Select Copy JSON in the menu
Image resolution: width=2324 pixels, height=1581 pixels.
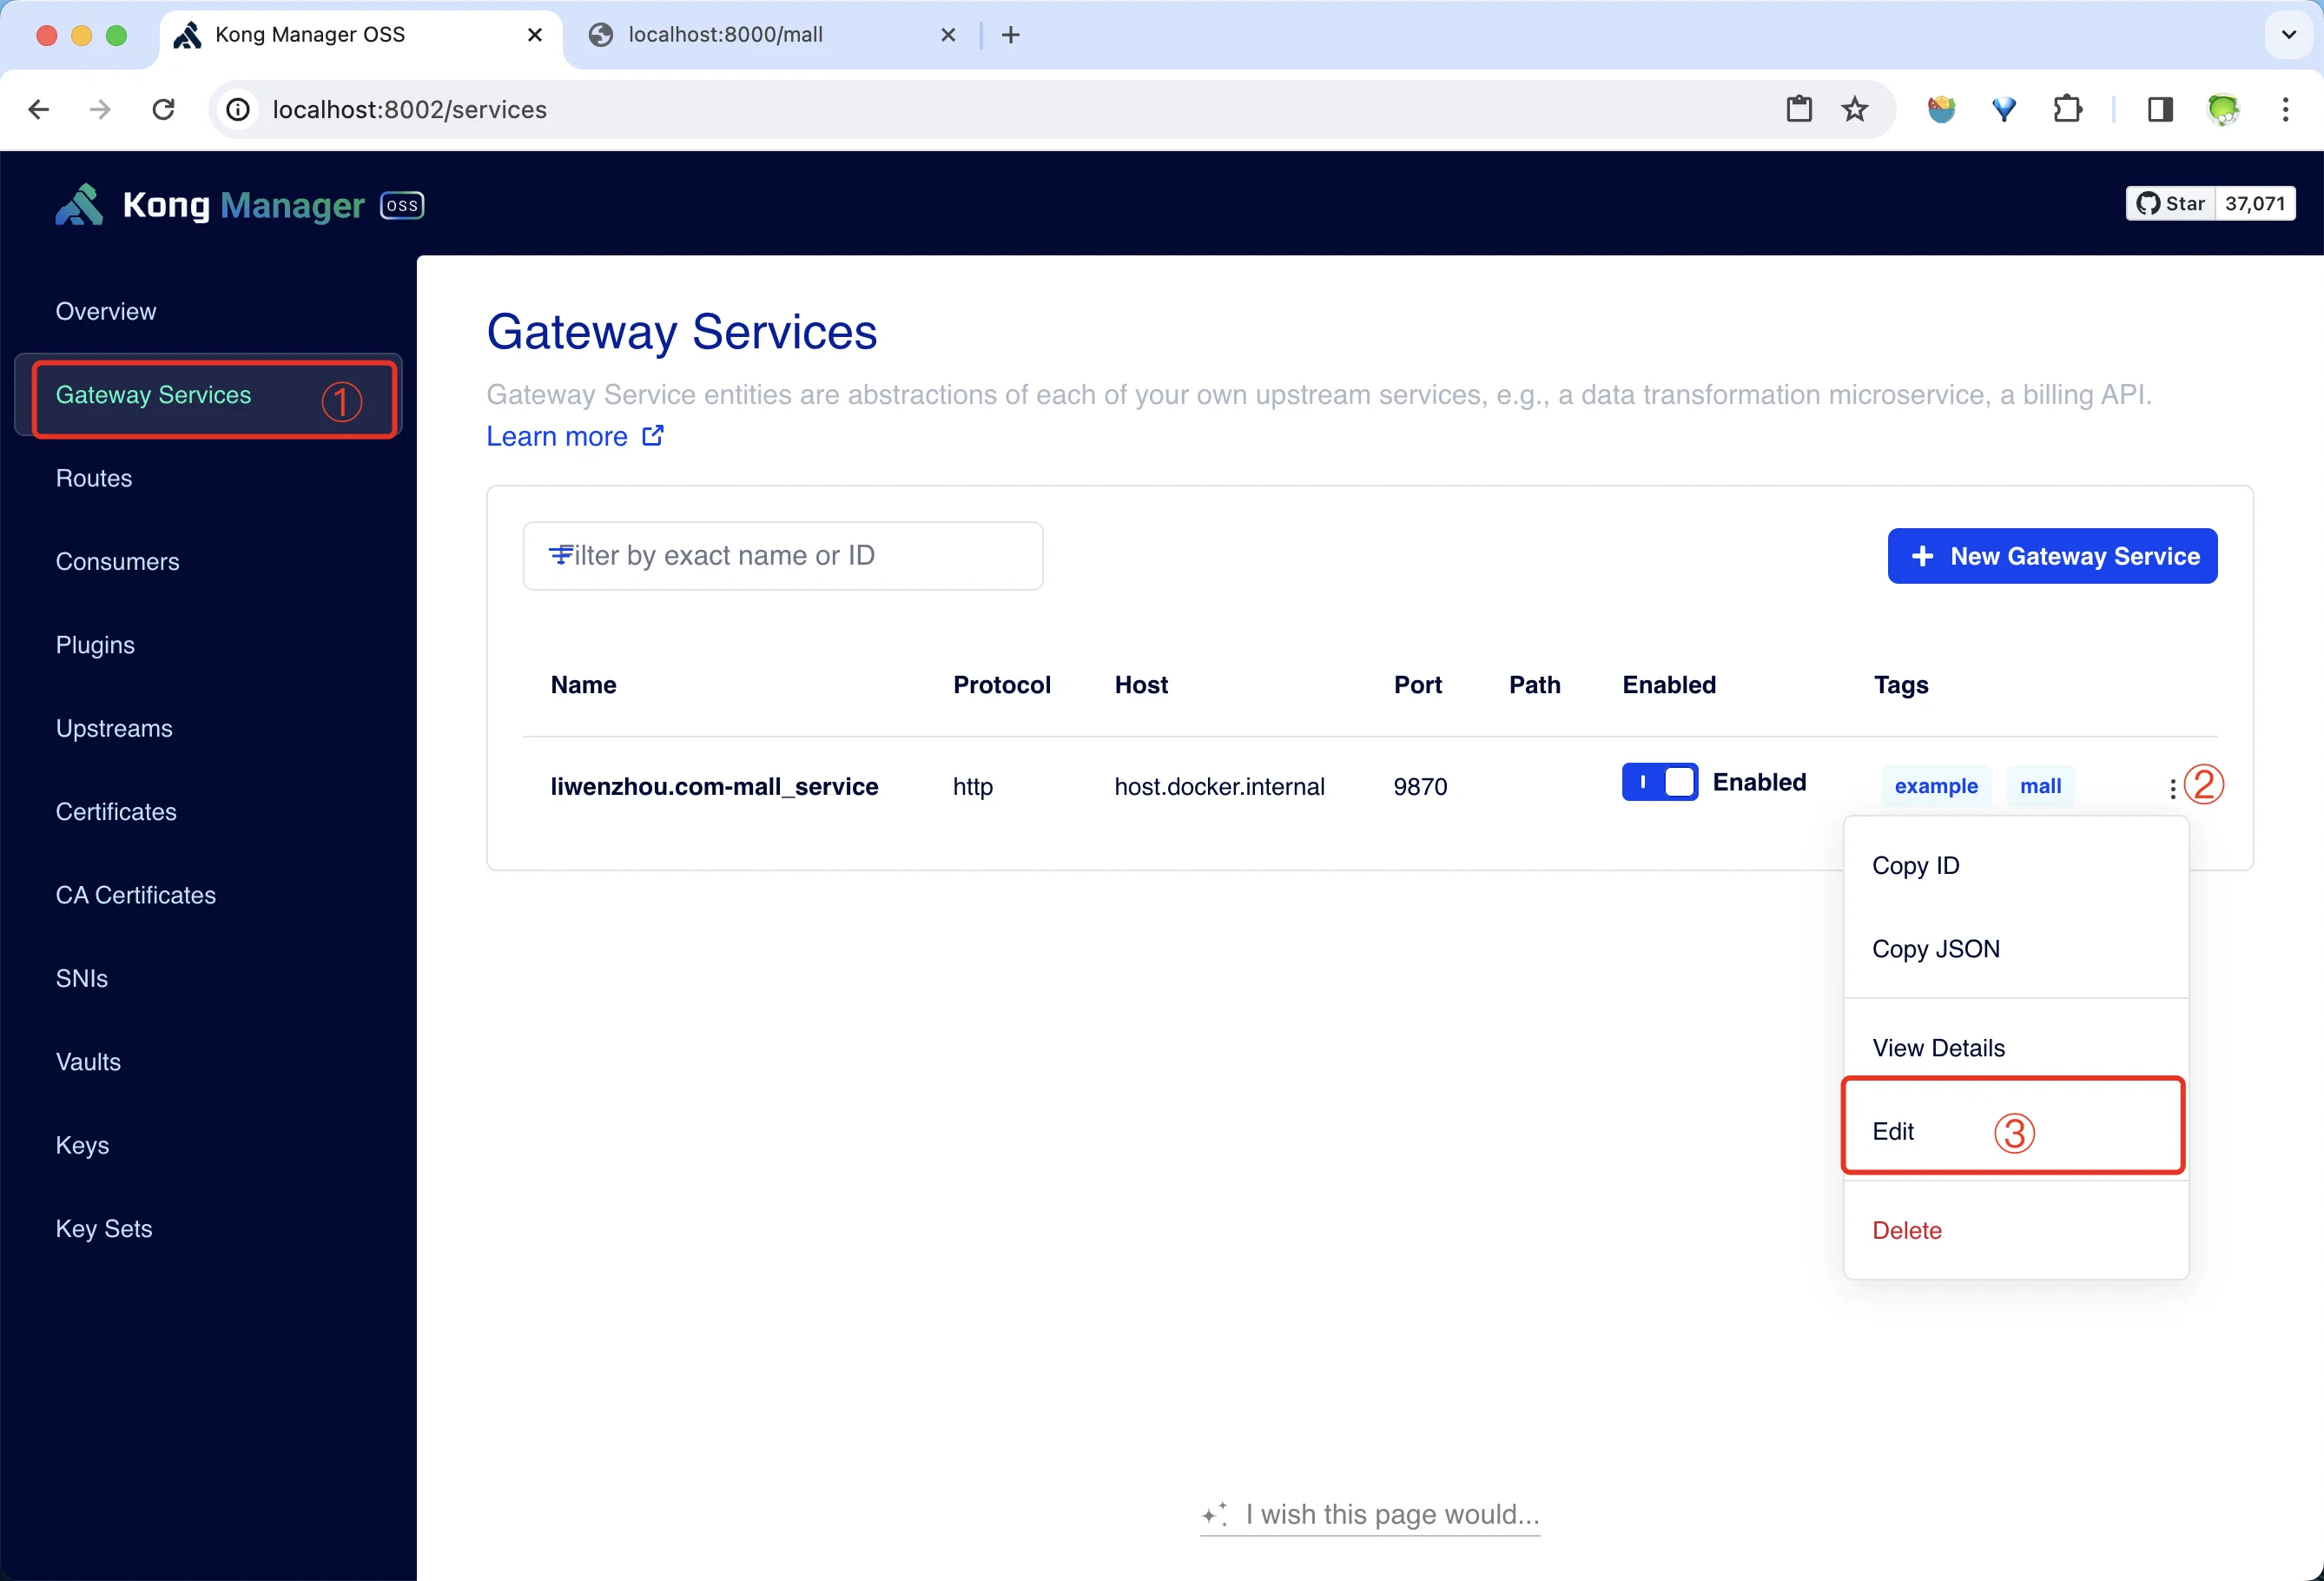point(1935,948)
